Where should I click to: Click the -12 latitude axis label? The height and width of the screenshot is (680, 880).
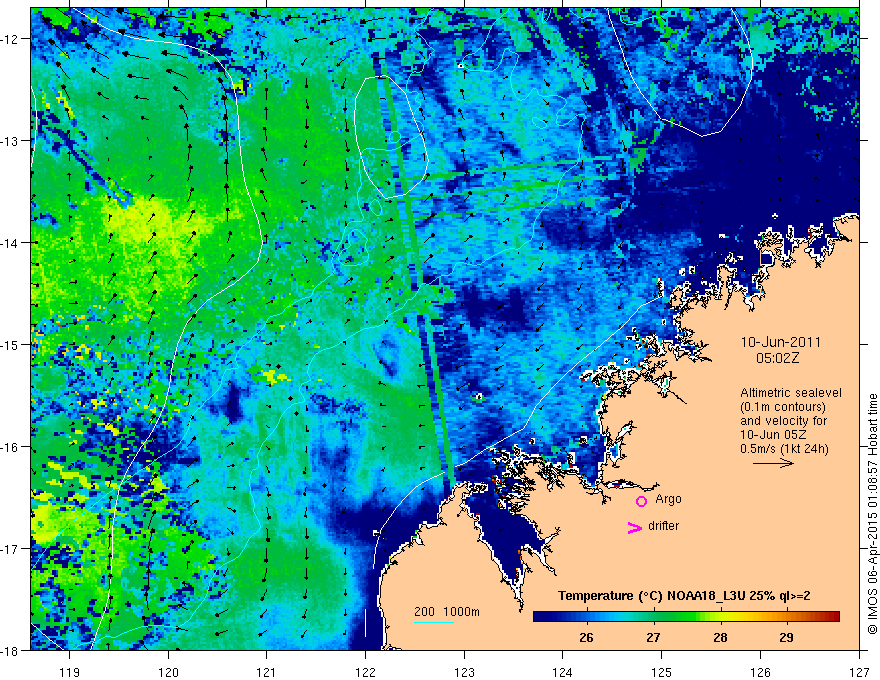point(11,39)
